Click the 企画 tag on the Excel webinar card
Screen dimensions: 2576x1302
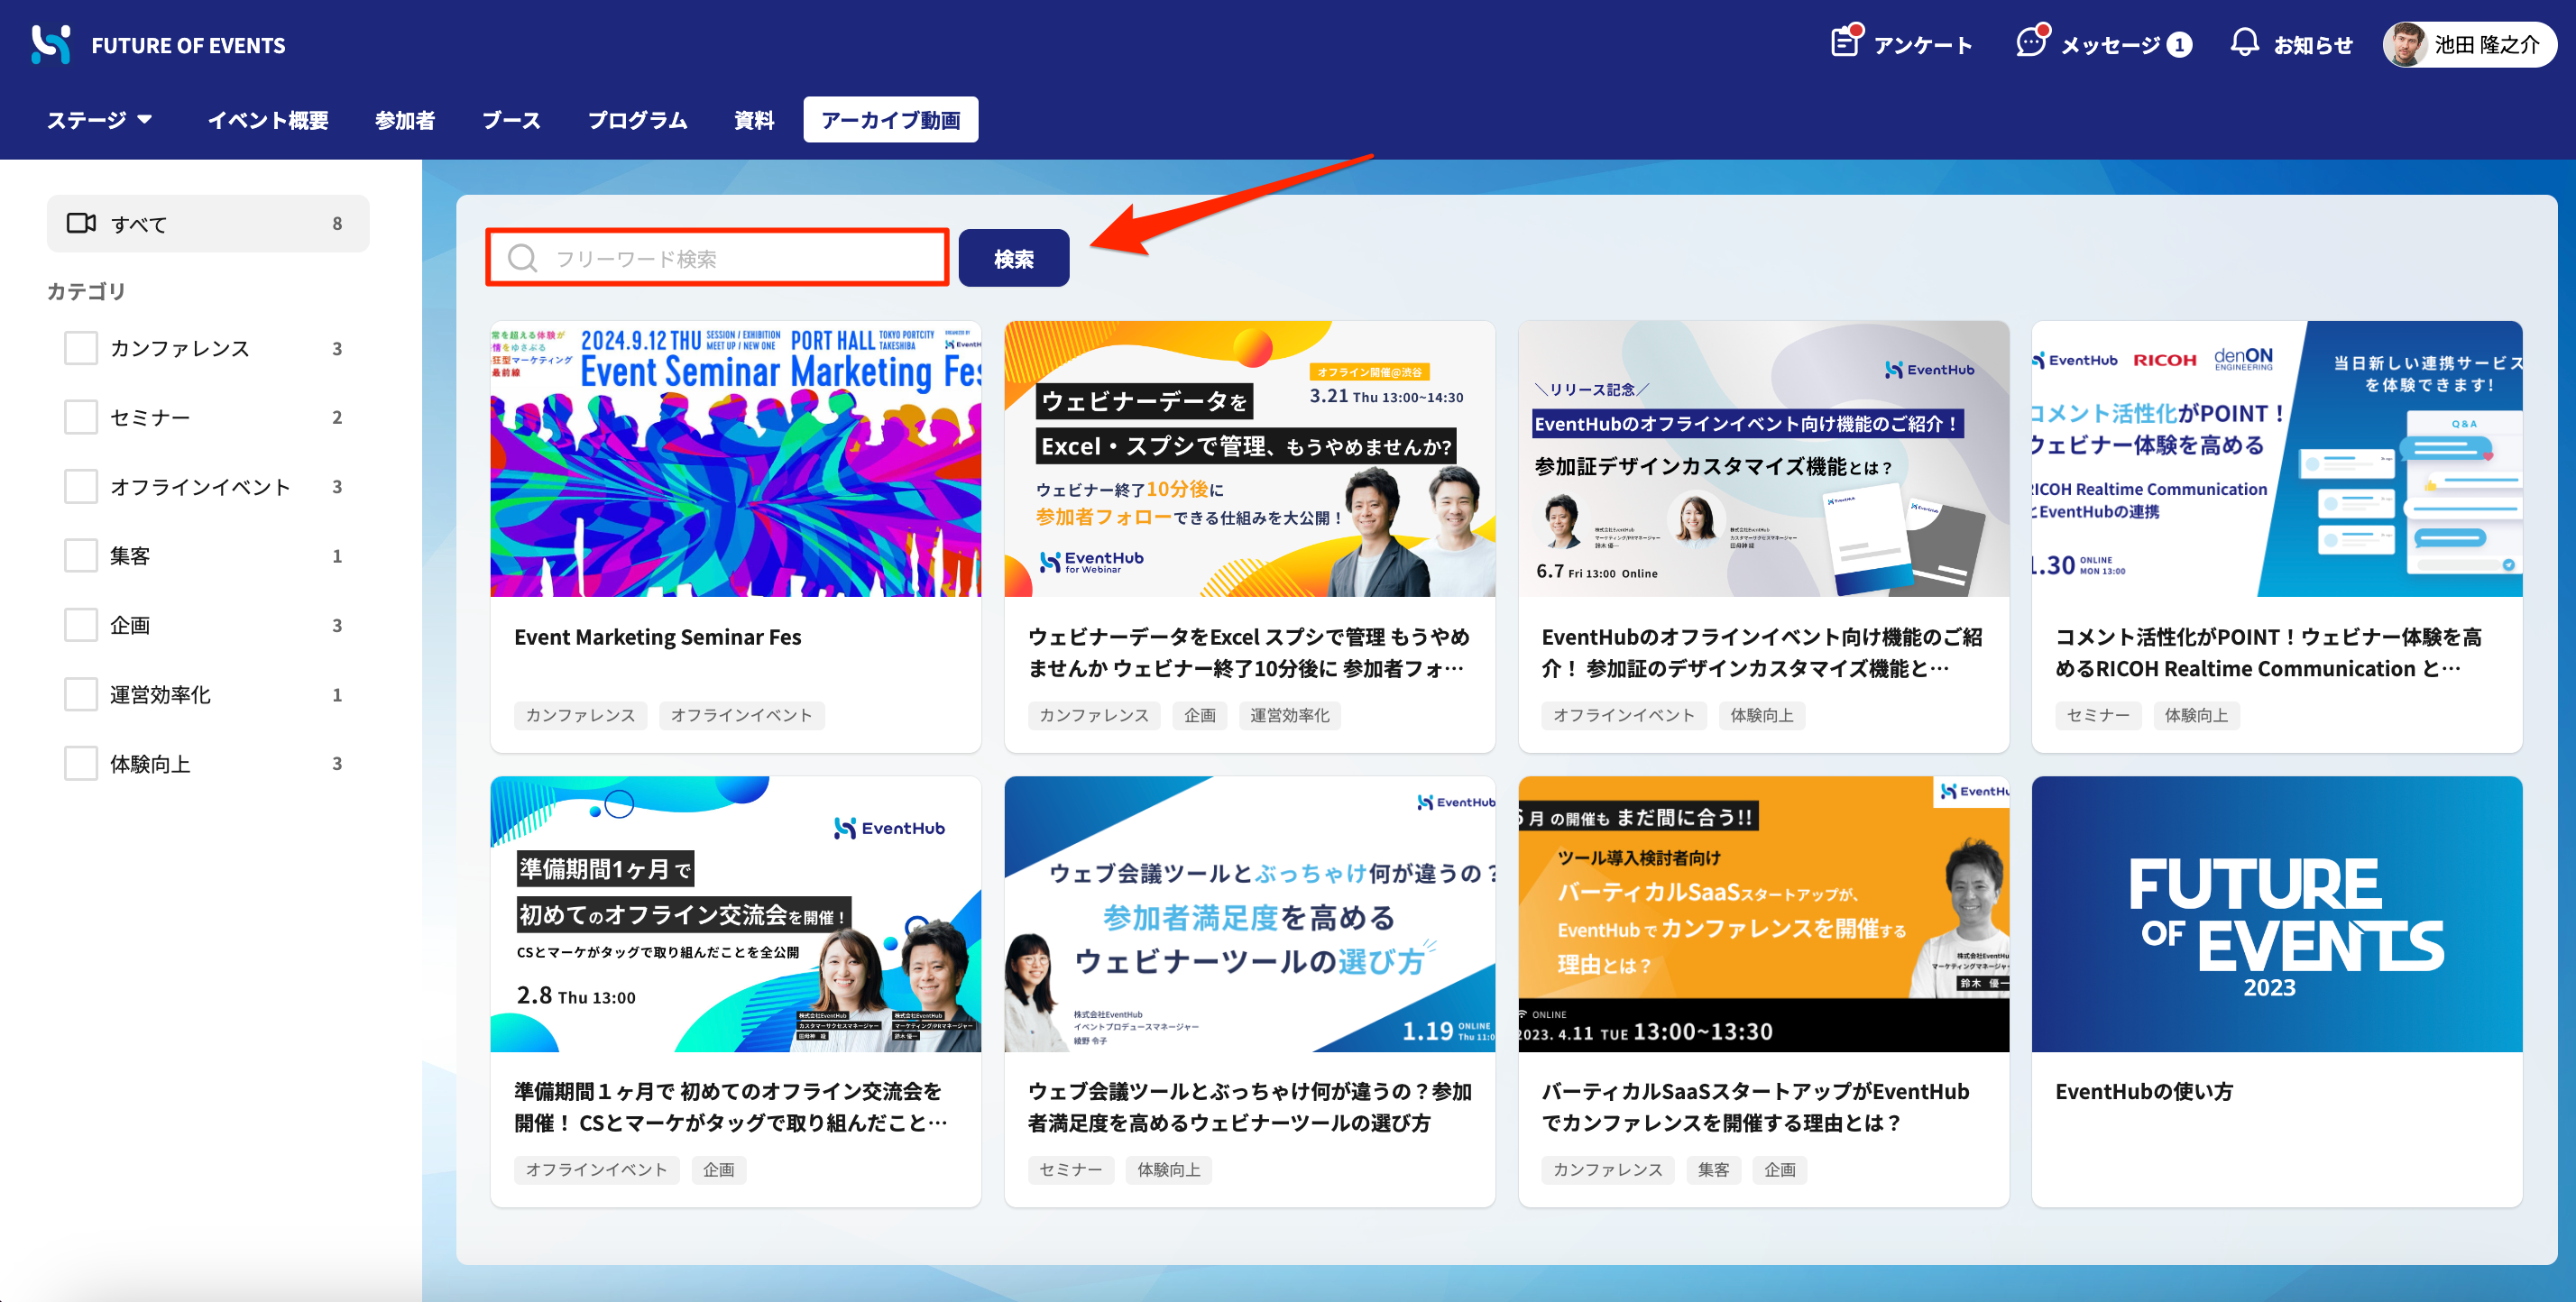1199,715
